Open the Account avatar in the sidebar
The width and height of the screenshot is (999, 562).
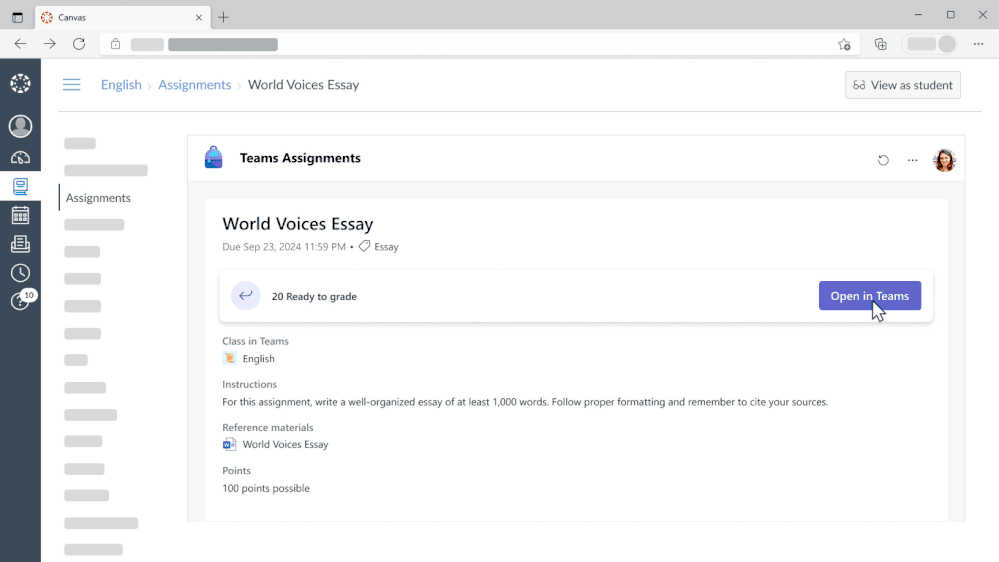20,126
